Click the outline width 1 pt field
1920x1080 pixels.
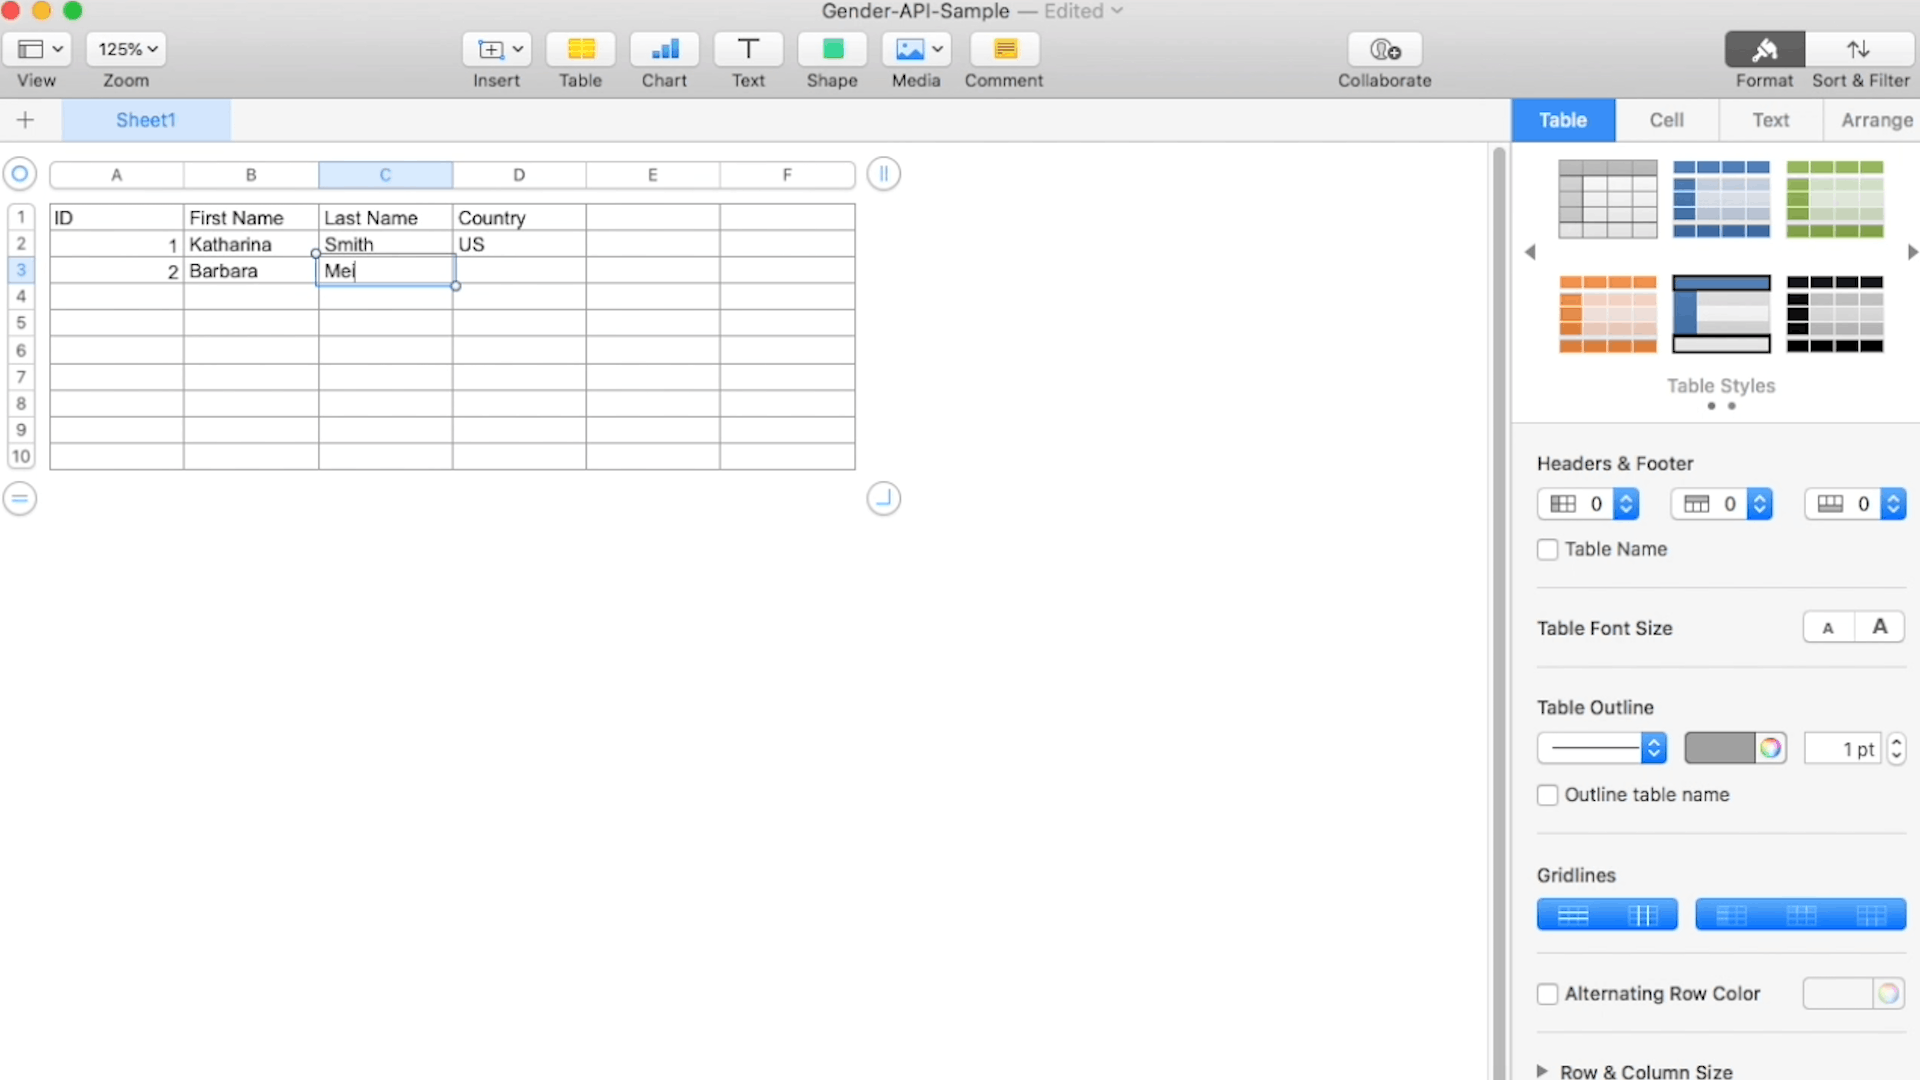1843,748
